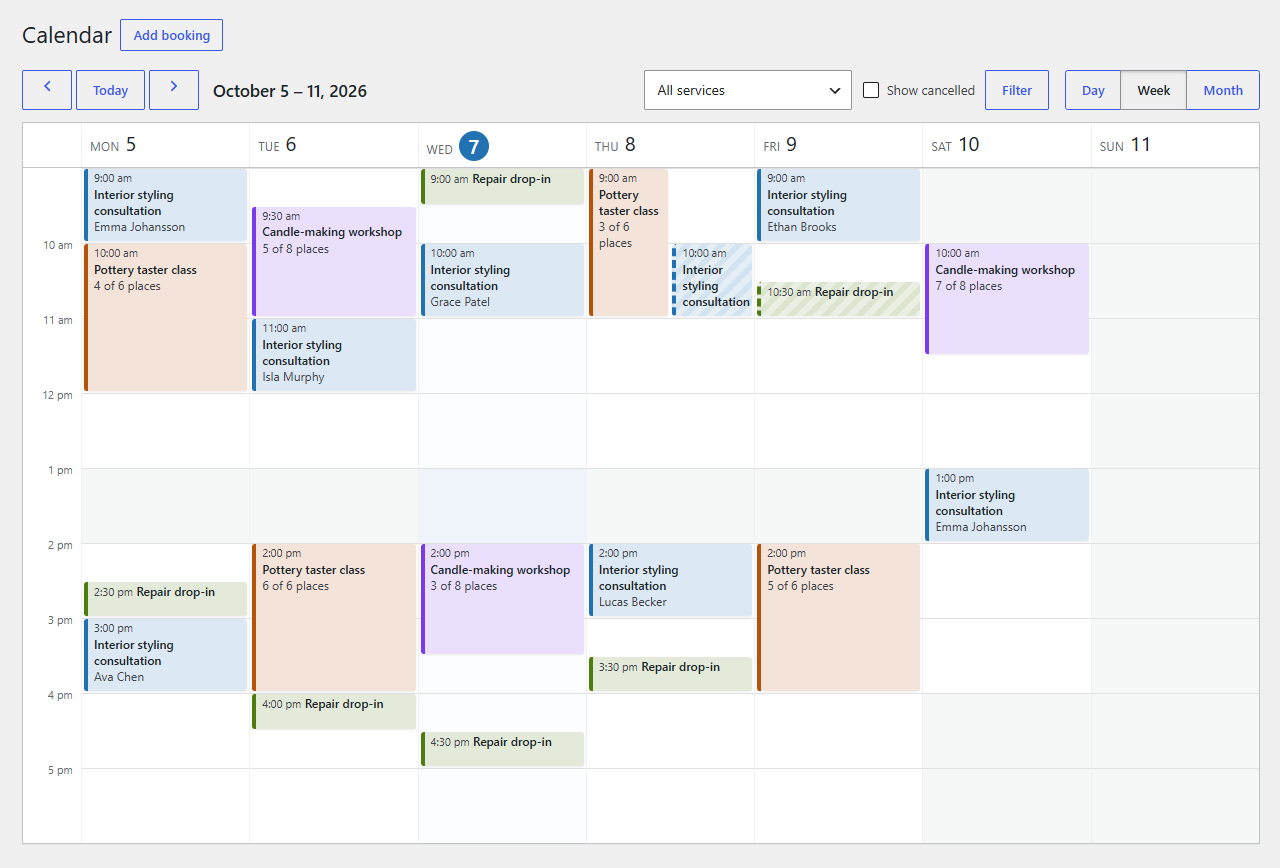Open Friday 2:00 pm Pottery taster class

(x=838, y=618)
